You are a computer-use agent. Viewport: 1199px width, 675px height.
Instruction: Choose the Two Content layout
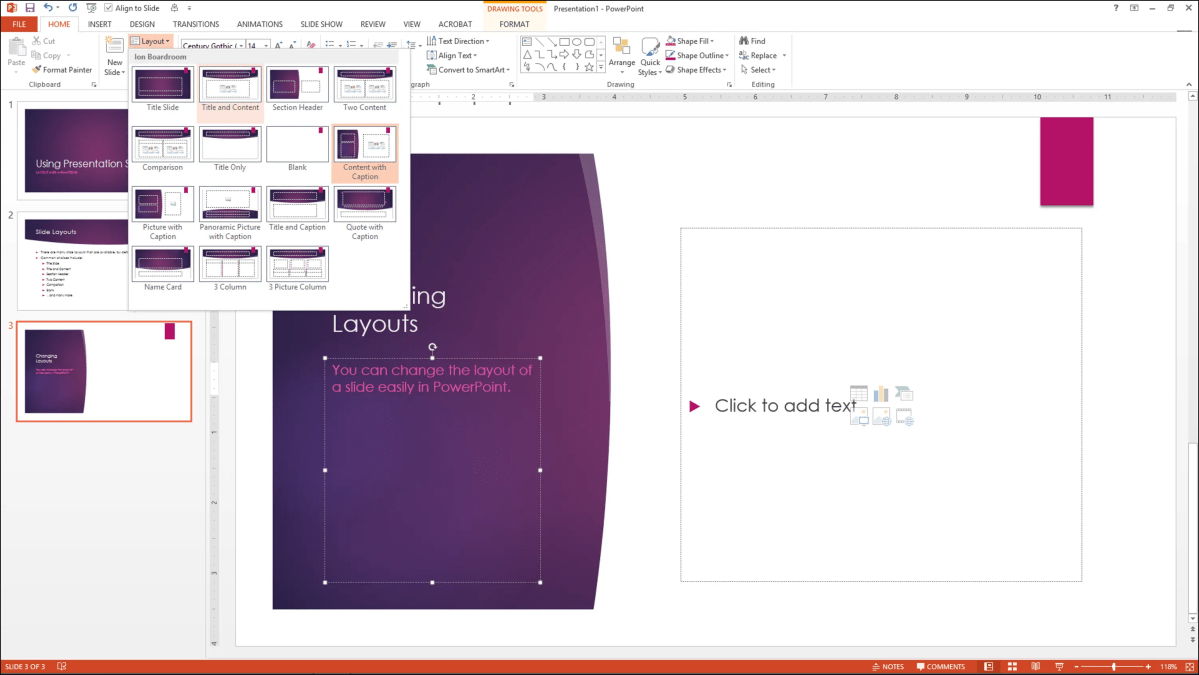tap(365, 89)
